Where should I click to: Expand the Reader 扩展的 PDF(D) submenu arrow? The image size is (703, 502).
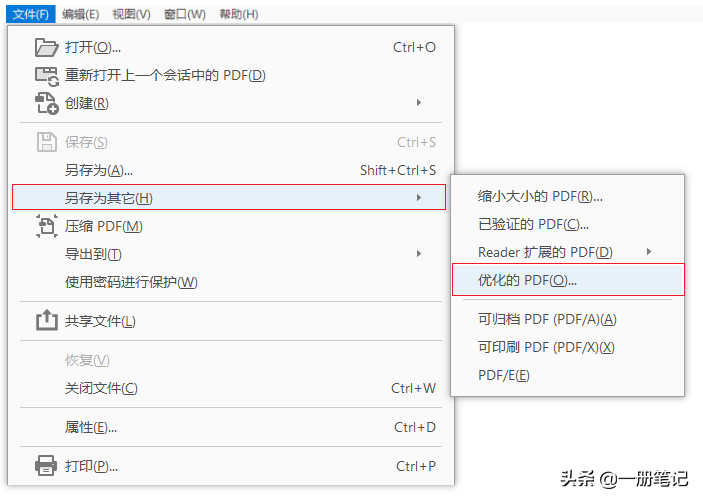(x=649, y=252)
